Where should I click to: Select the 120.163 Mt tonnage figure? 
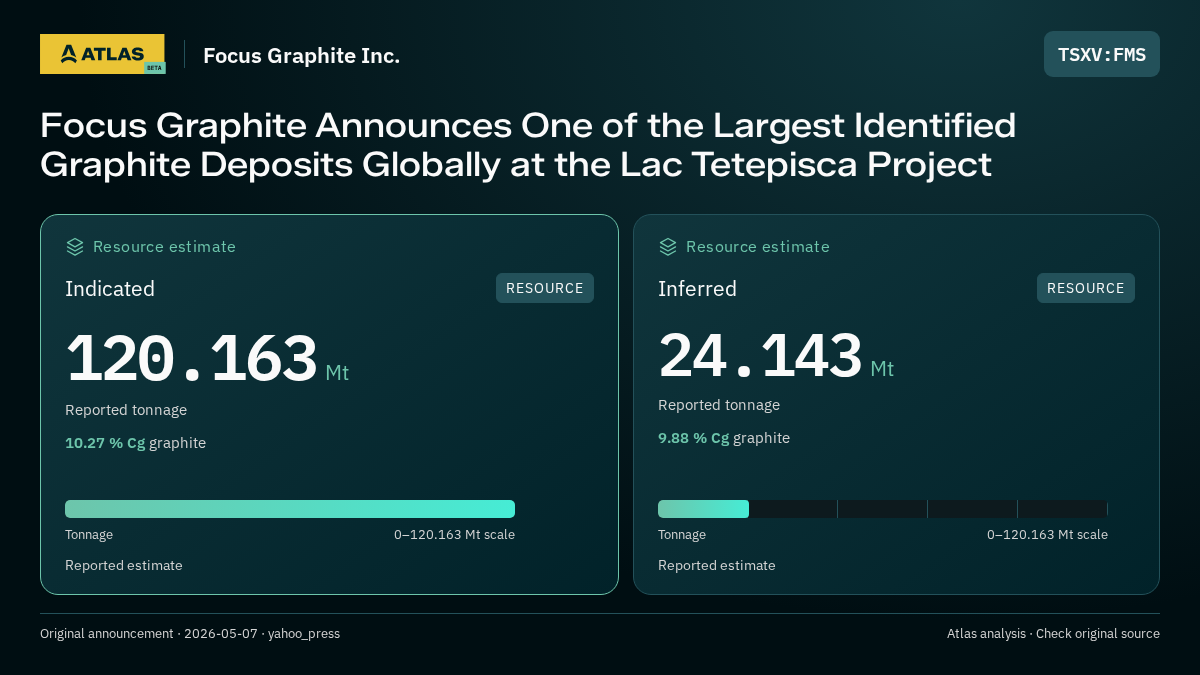207,359
